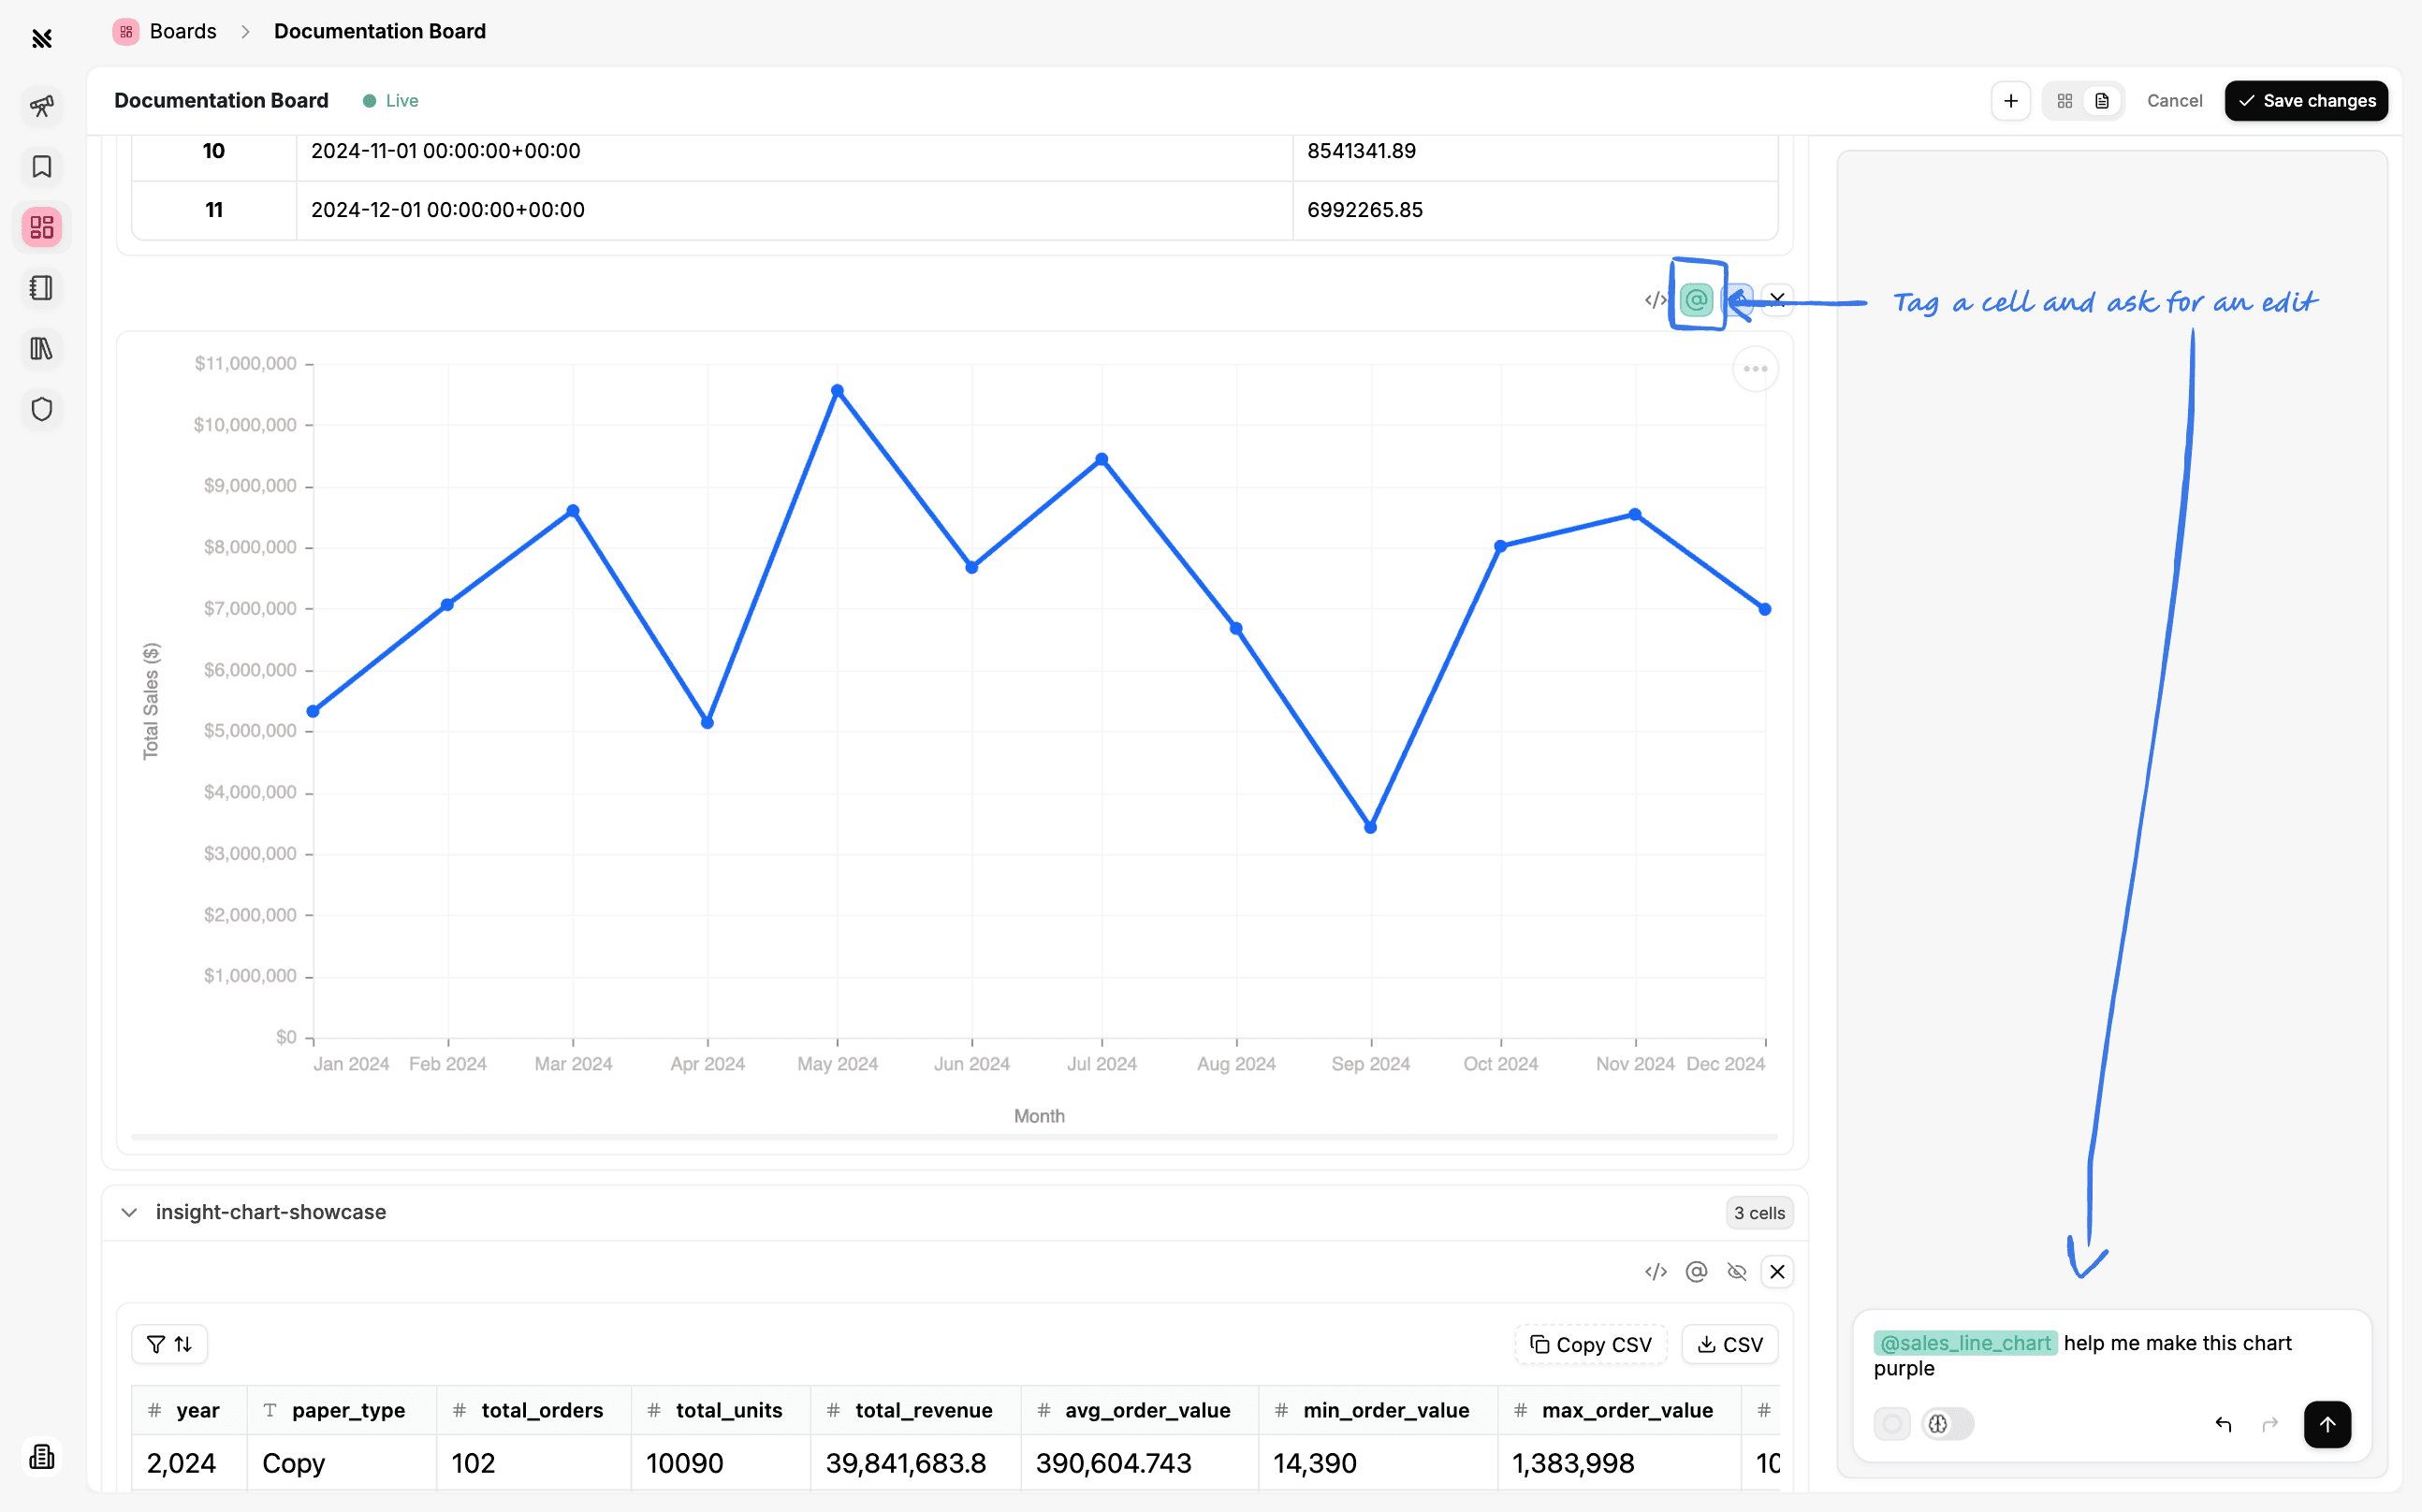The width and height of the screenshot is (2422, 1512).
Task: Click the Documentation Board breadcrumb title
Action: pos(379,31)
